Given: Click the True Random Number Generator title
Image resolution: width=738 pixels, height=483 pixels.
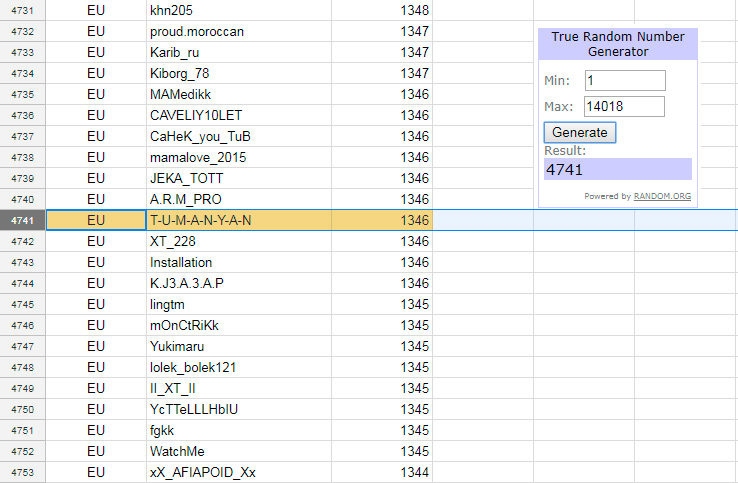Looking at the screenshot, I should (x=617, y=44).
